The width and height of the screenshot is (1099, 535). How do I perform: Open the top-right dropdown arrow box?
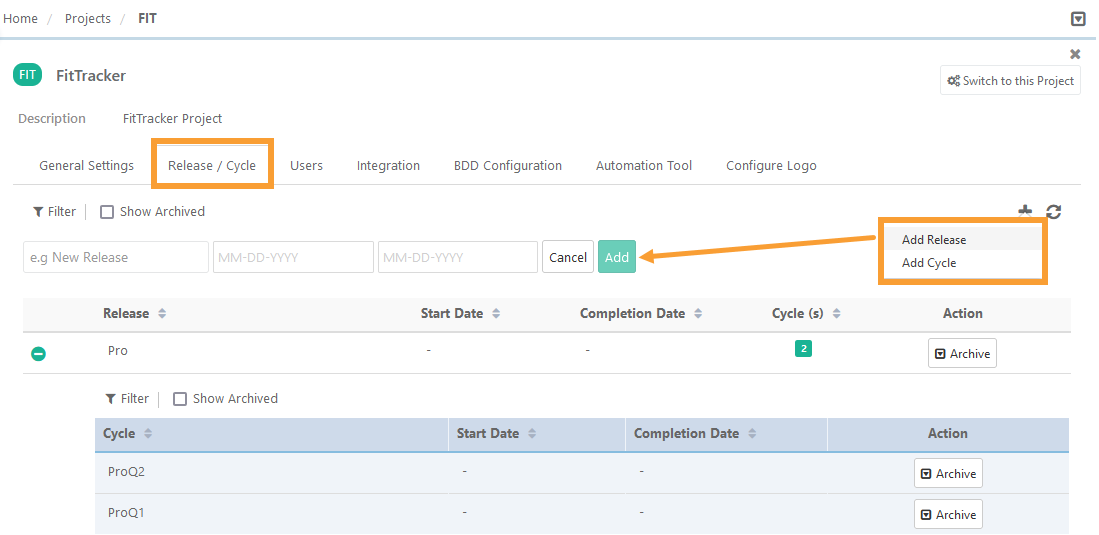tap(1078, 19)
